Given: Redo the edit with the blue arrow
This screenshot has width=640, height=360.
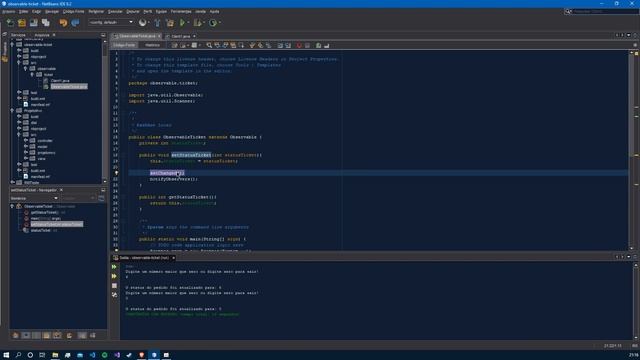Looking at the screenshot, I should [x=75, y=23].
